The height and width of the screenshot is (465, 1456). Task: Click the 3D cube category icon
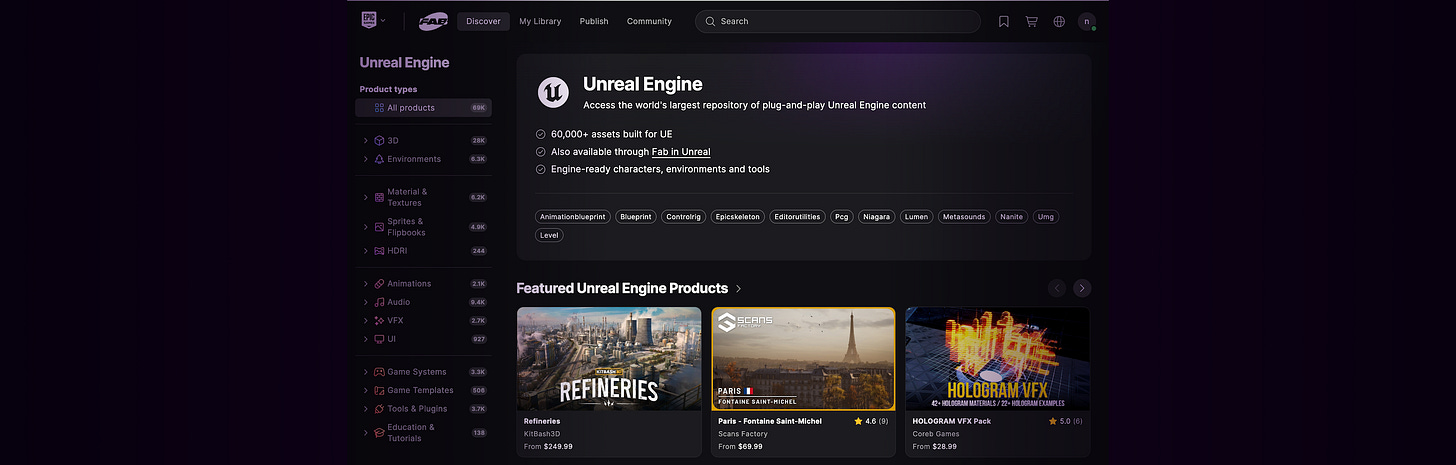(379, 141)
